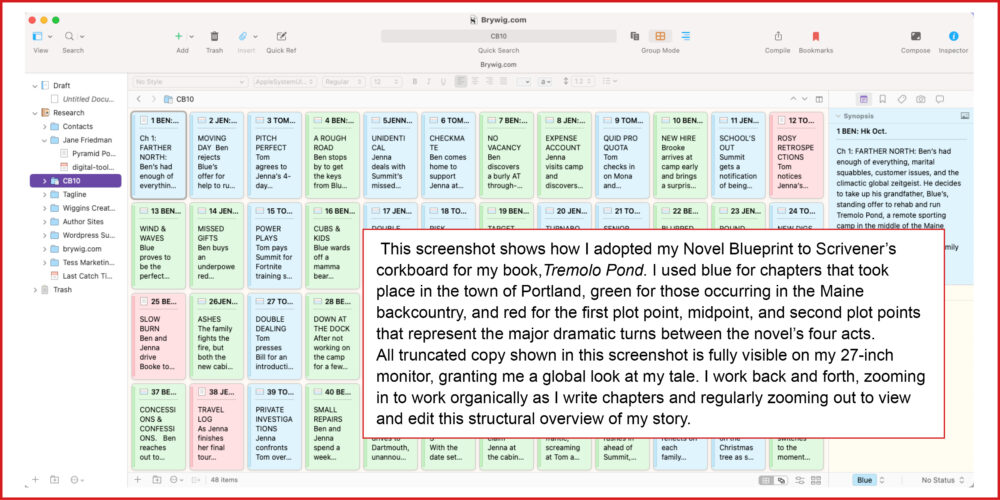Open the Bookmarks toolbar icon
The width and height of the screenshot is (1000, 500).
click(x=816, y=36)
